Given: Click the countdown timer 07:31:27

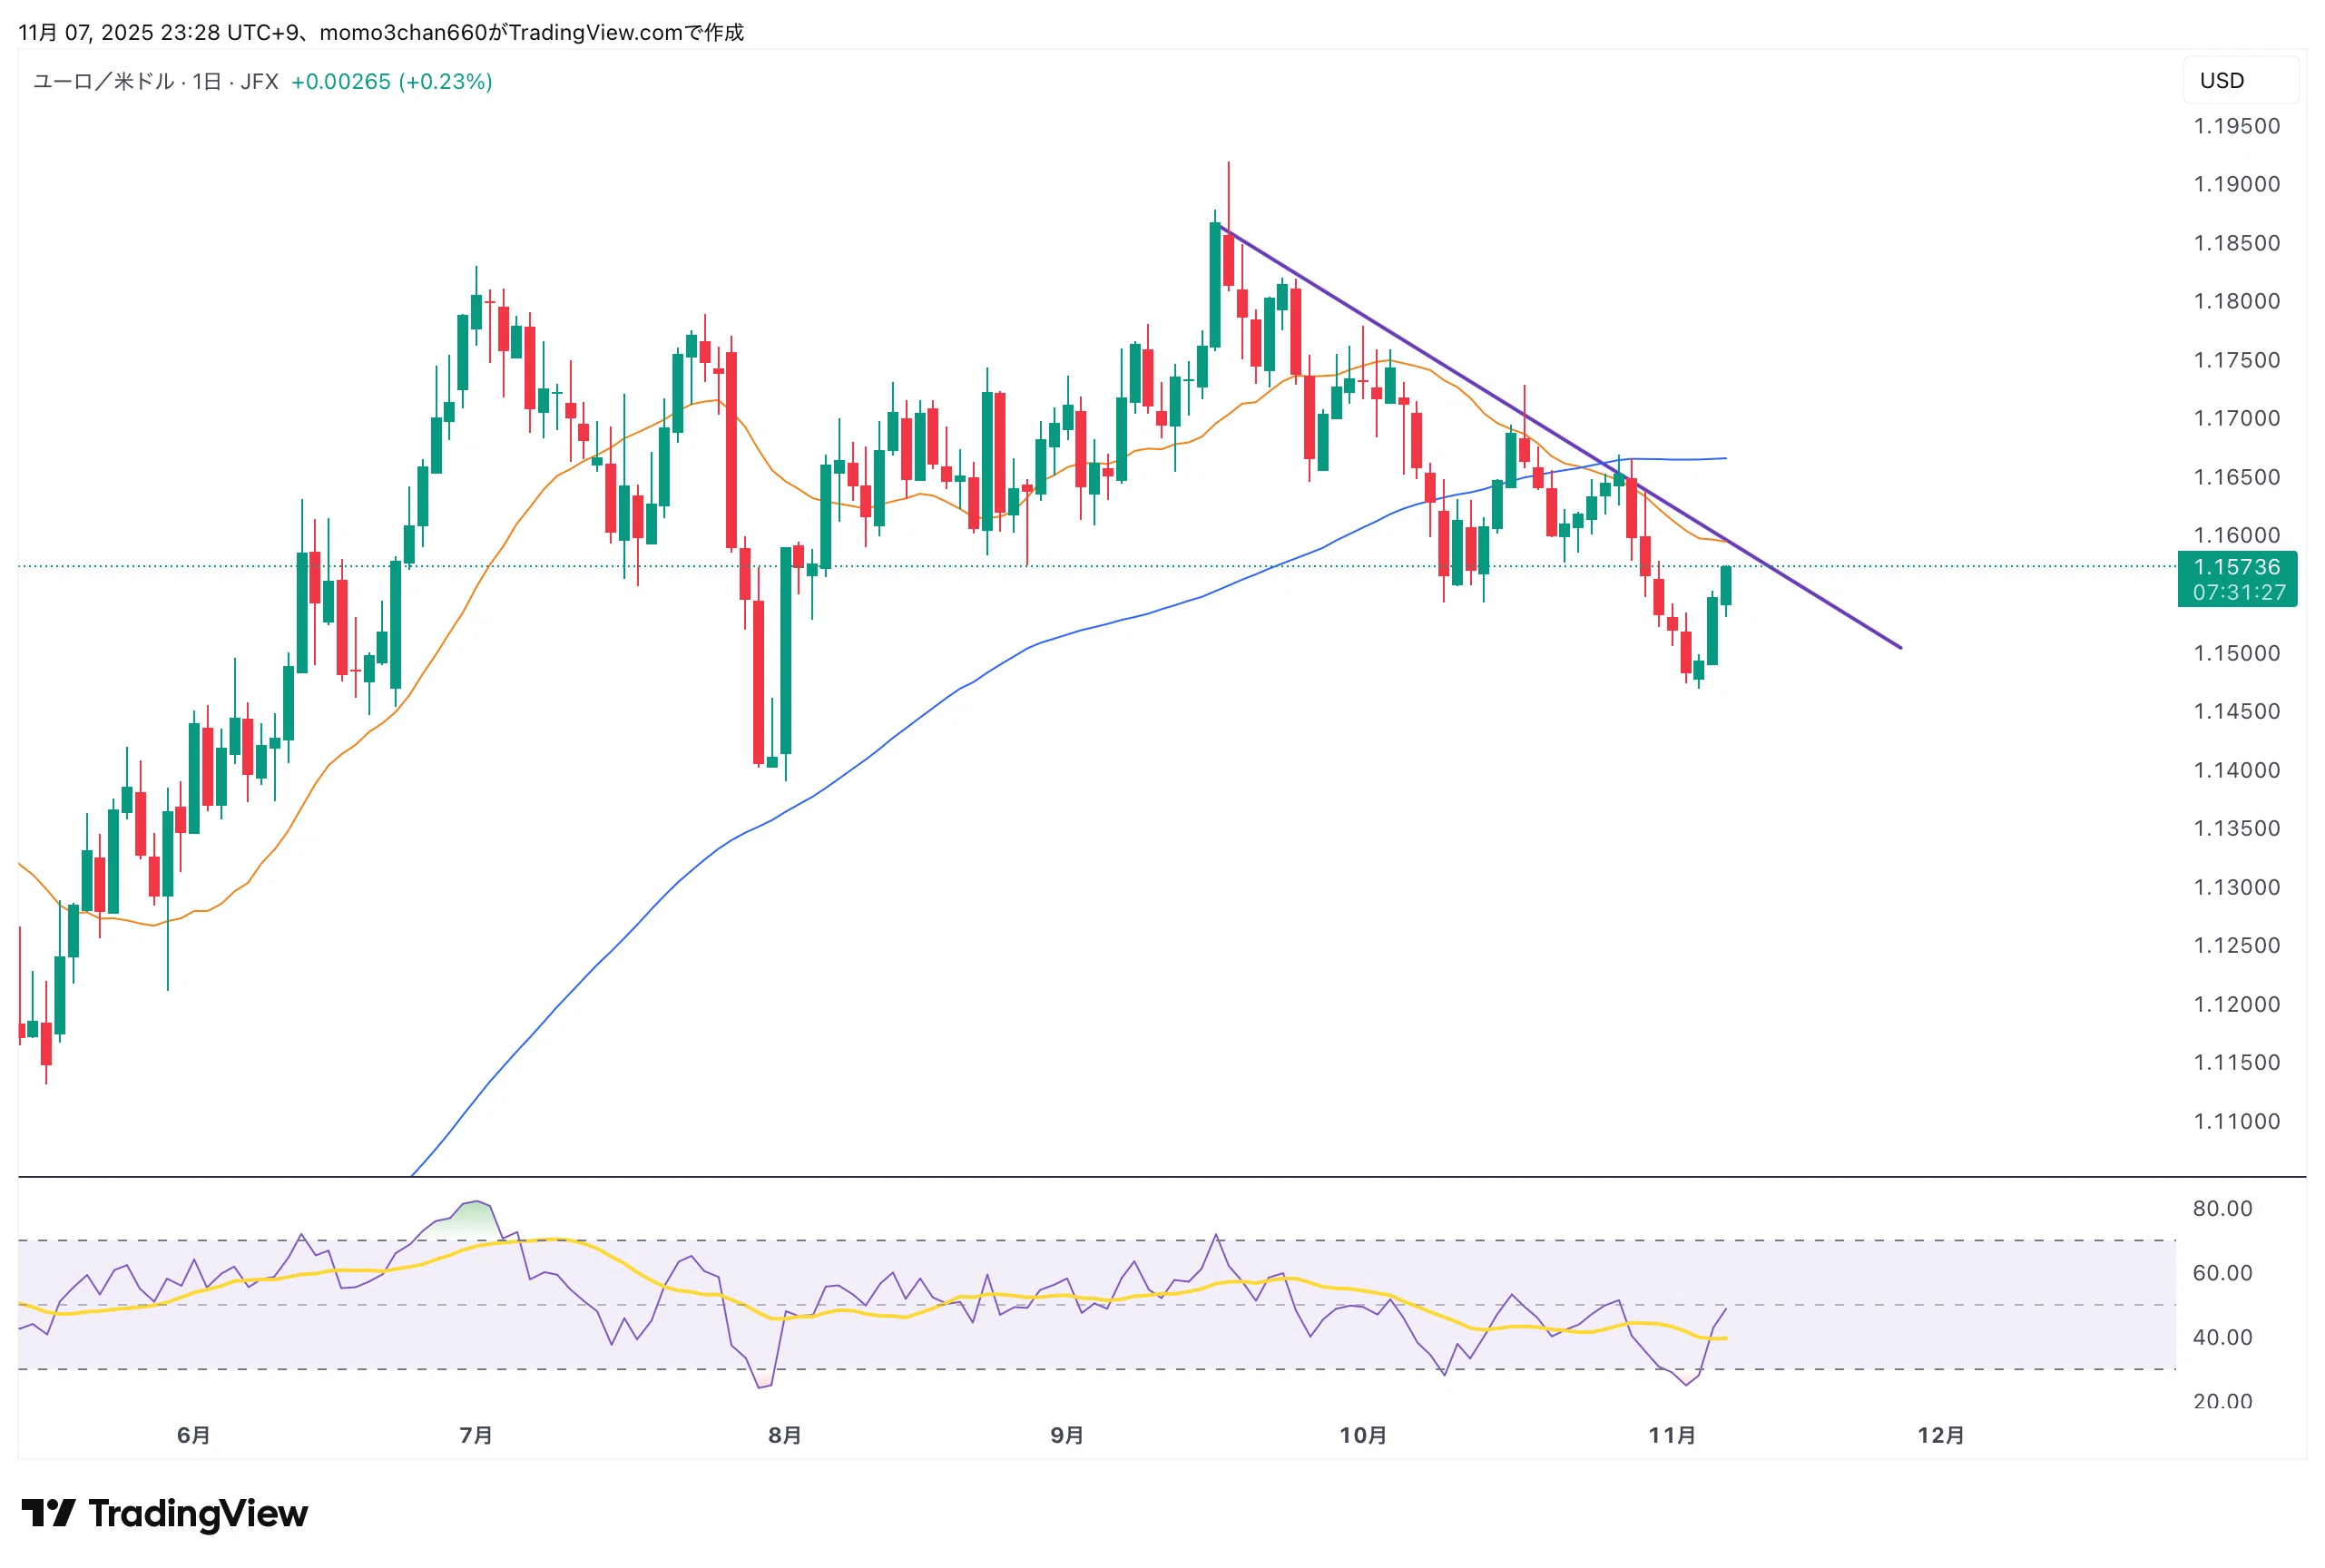Looking at the screenshot, I should [2239, 592].
